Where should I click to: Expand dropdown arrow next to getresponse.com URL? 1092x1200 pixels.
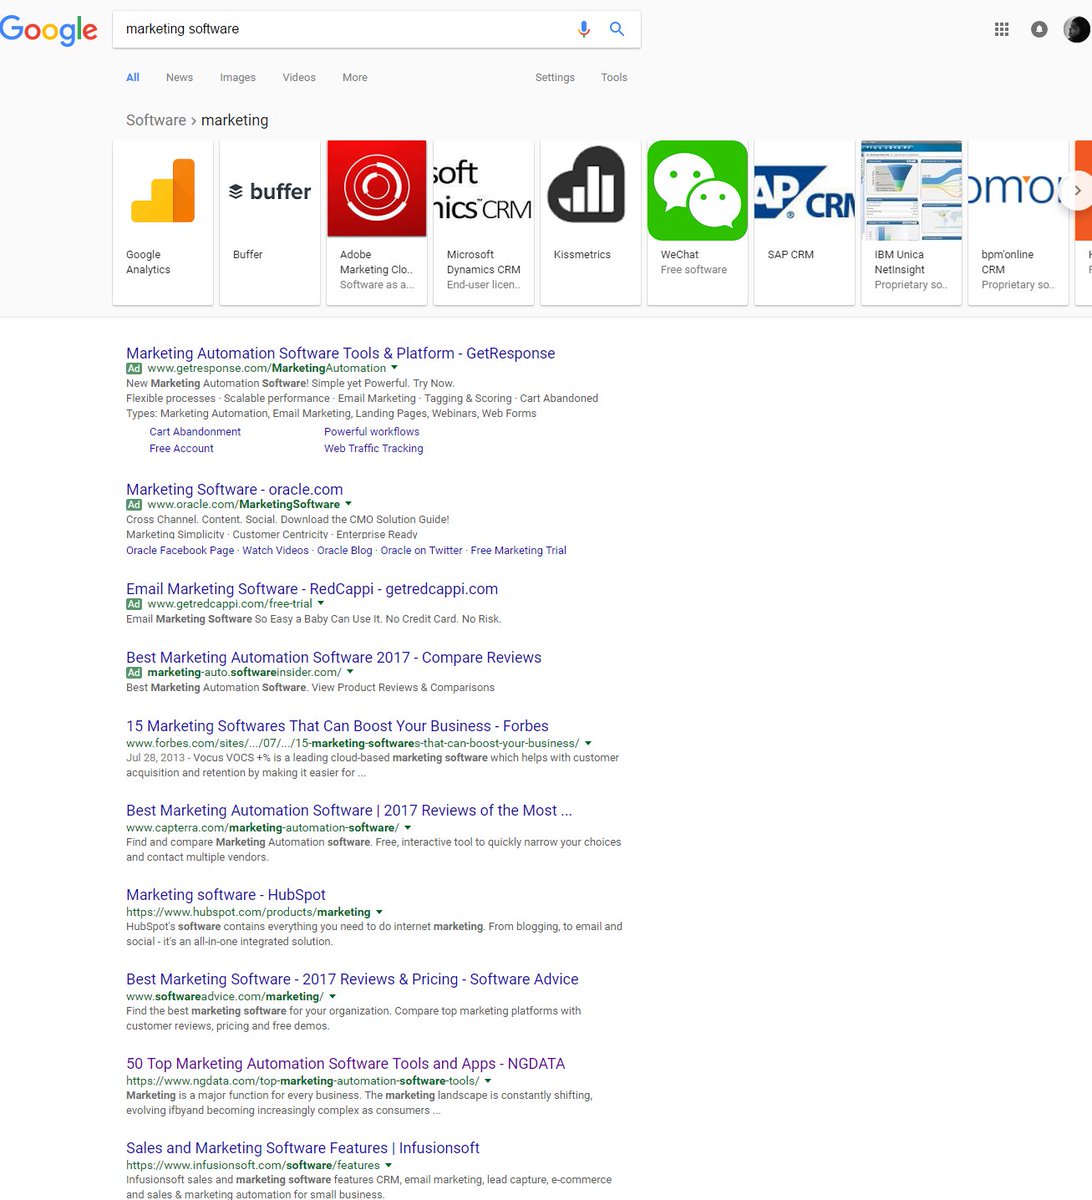coord(394,368)
